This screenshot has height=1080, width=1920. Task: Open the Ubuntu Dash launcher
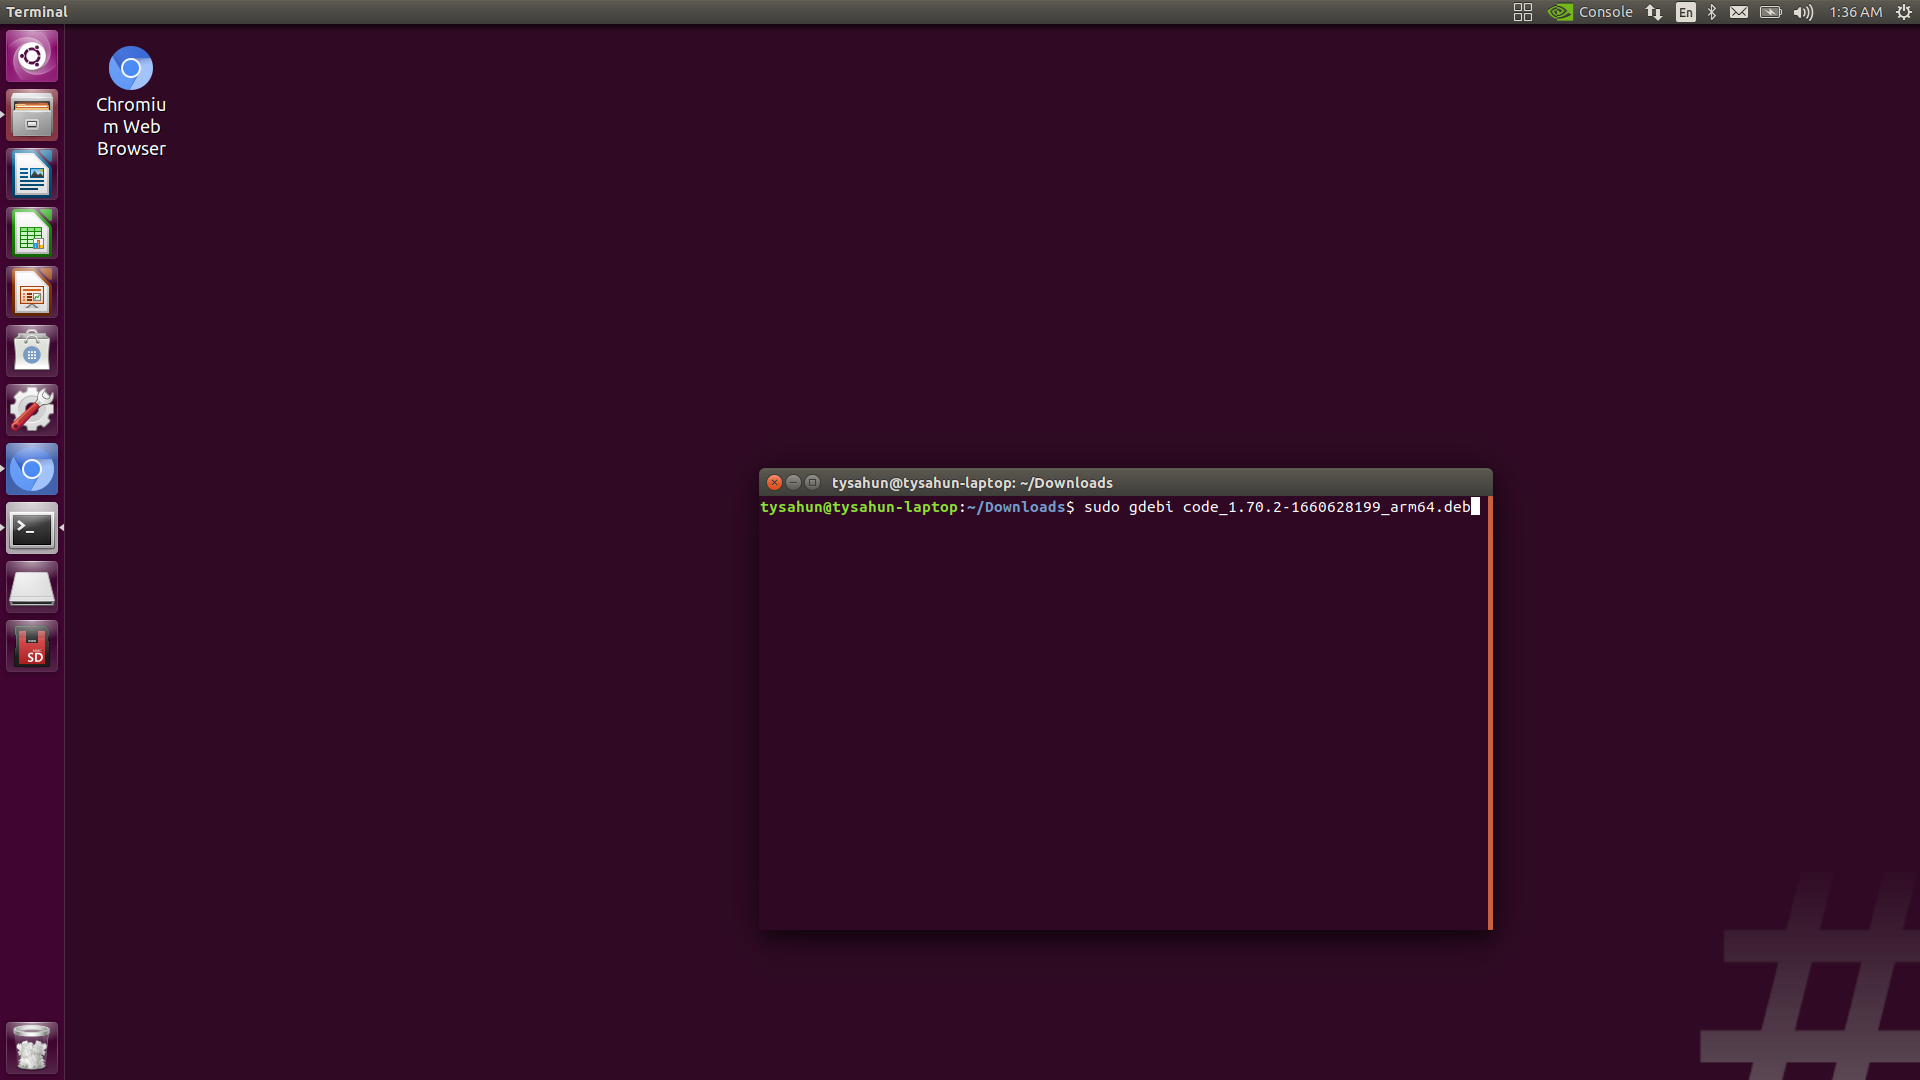[x=32, y=56]
